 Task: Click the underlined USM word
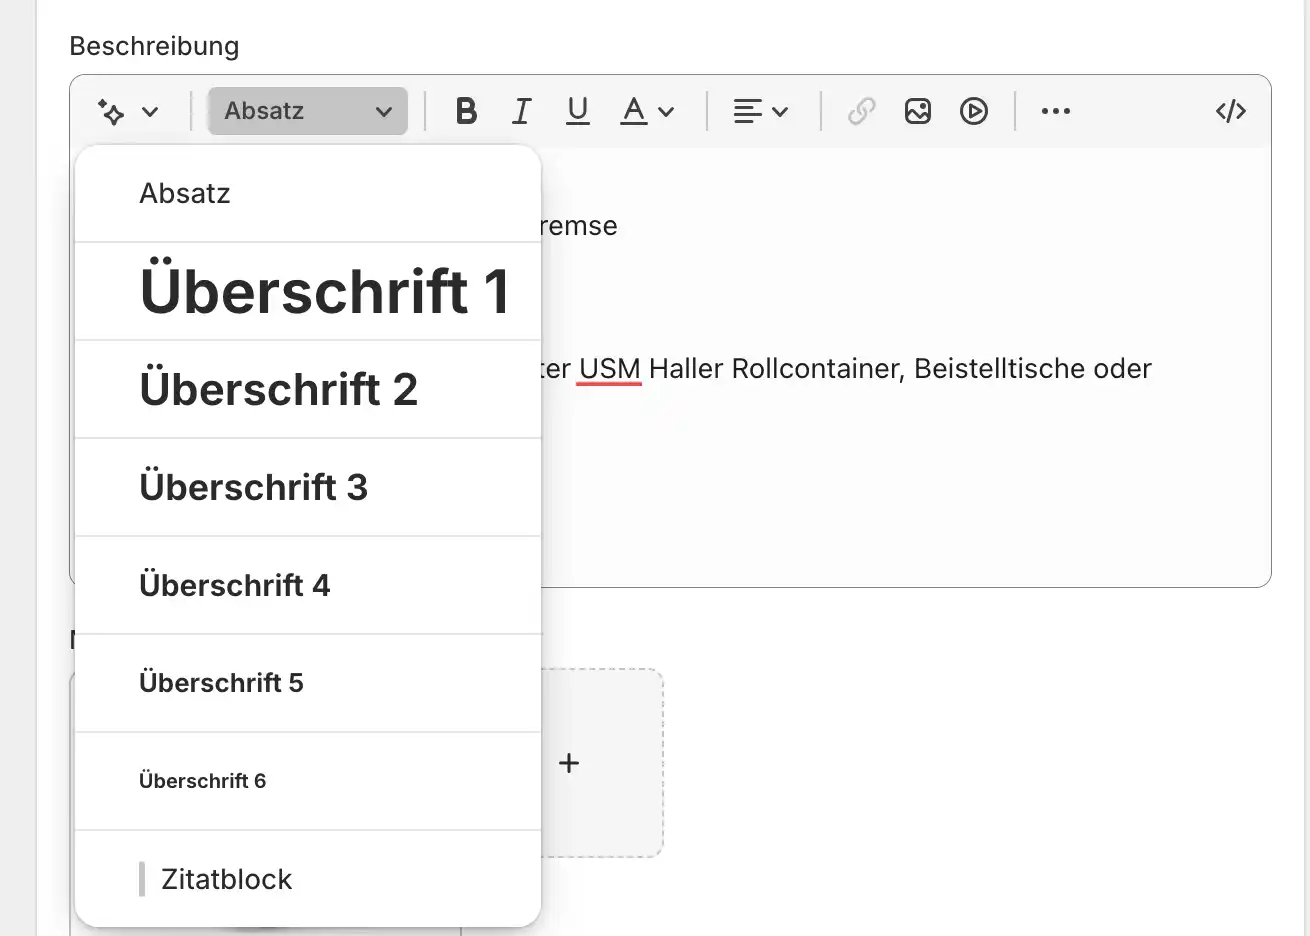pos(608,368)
